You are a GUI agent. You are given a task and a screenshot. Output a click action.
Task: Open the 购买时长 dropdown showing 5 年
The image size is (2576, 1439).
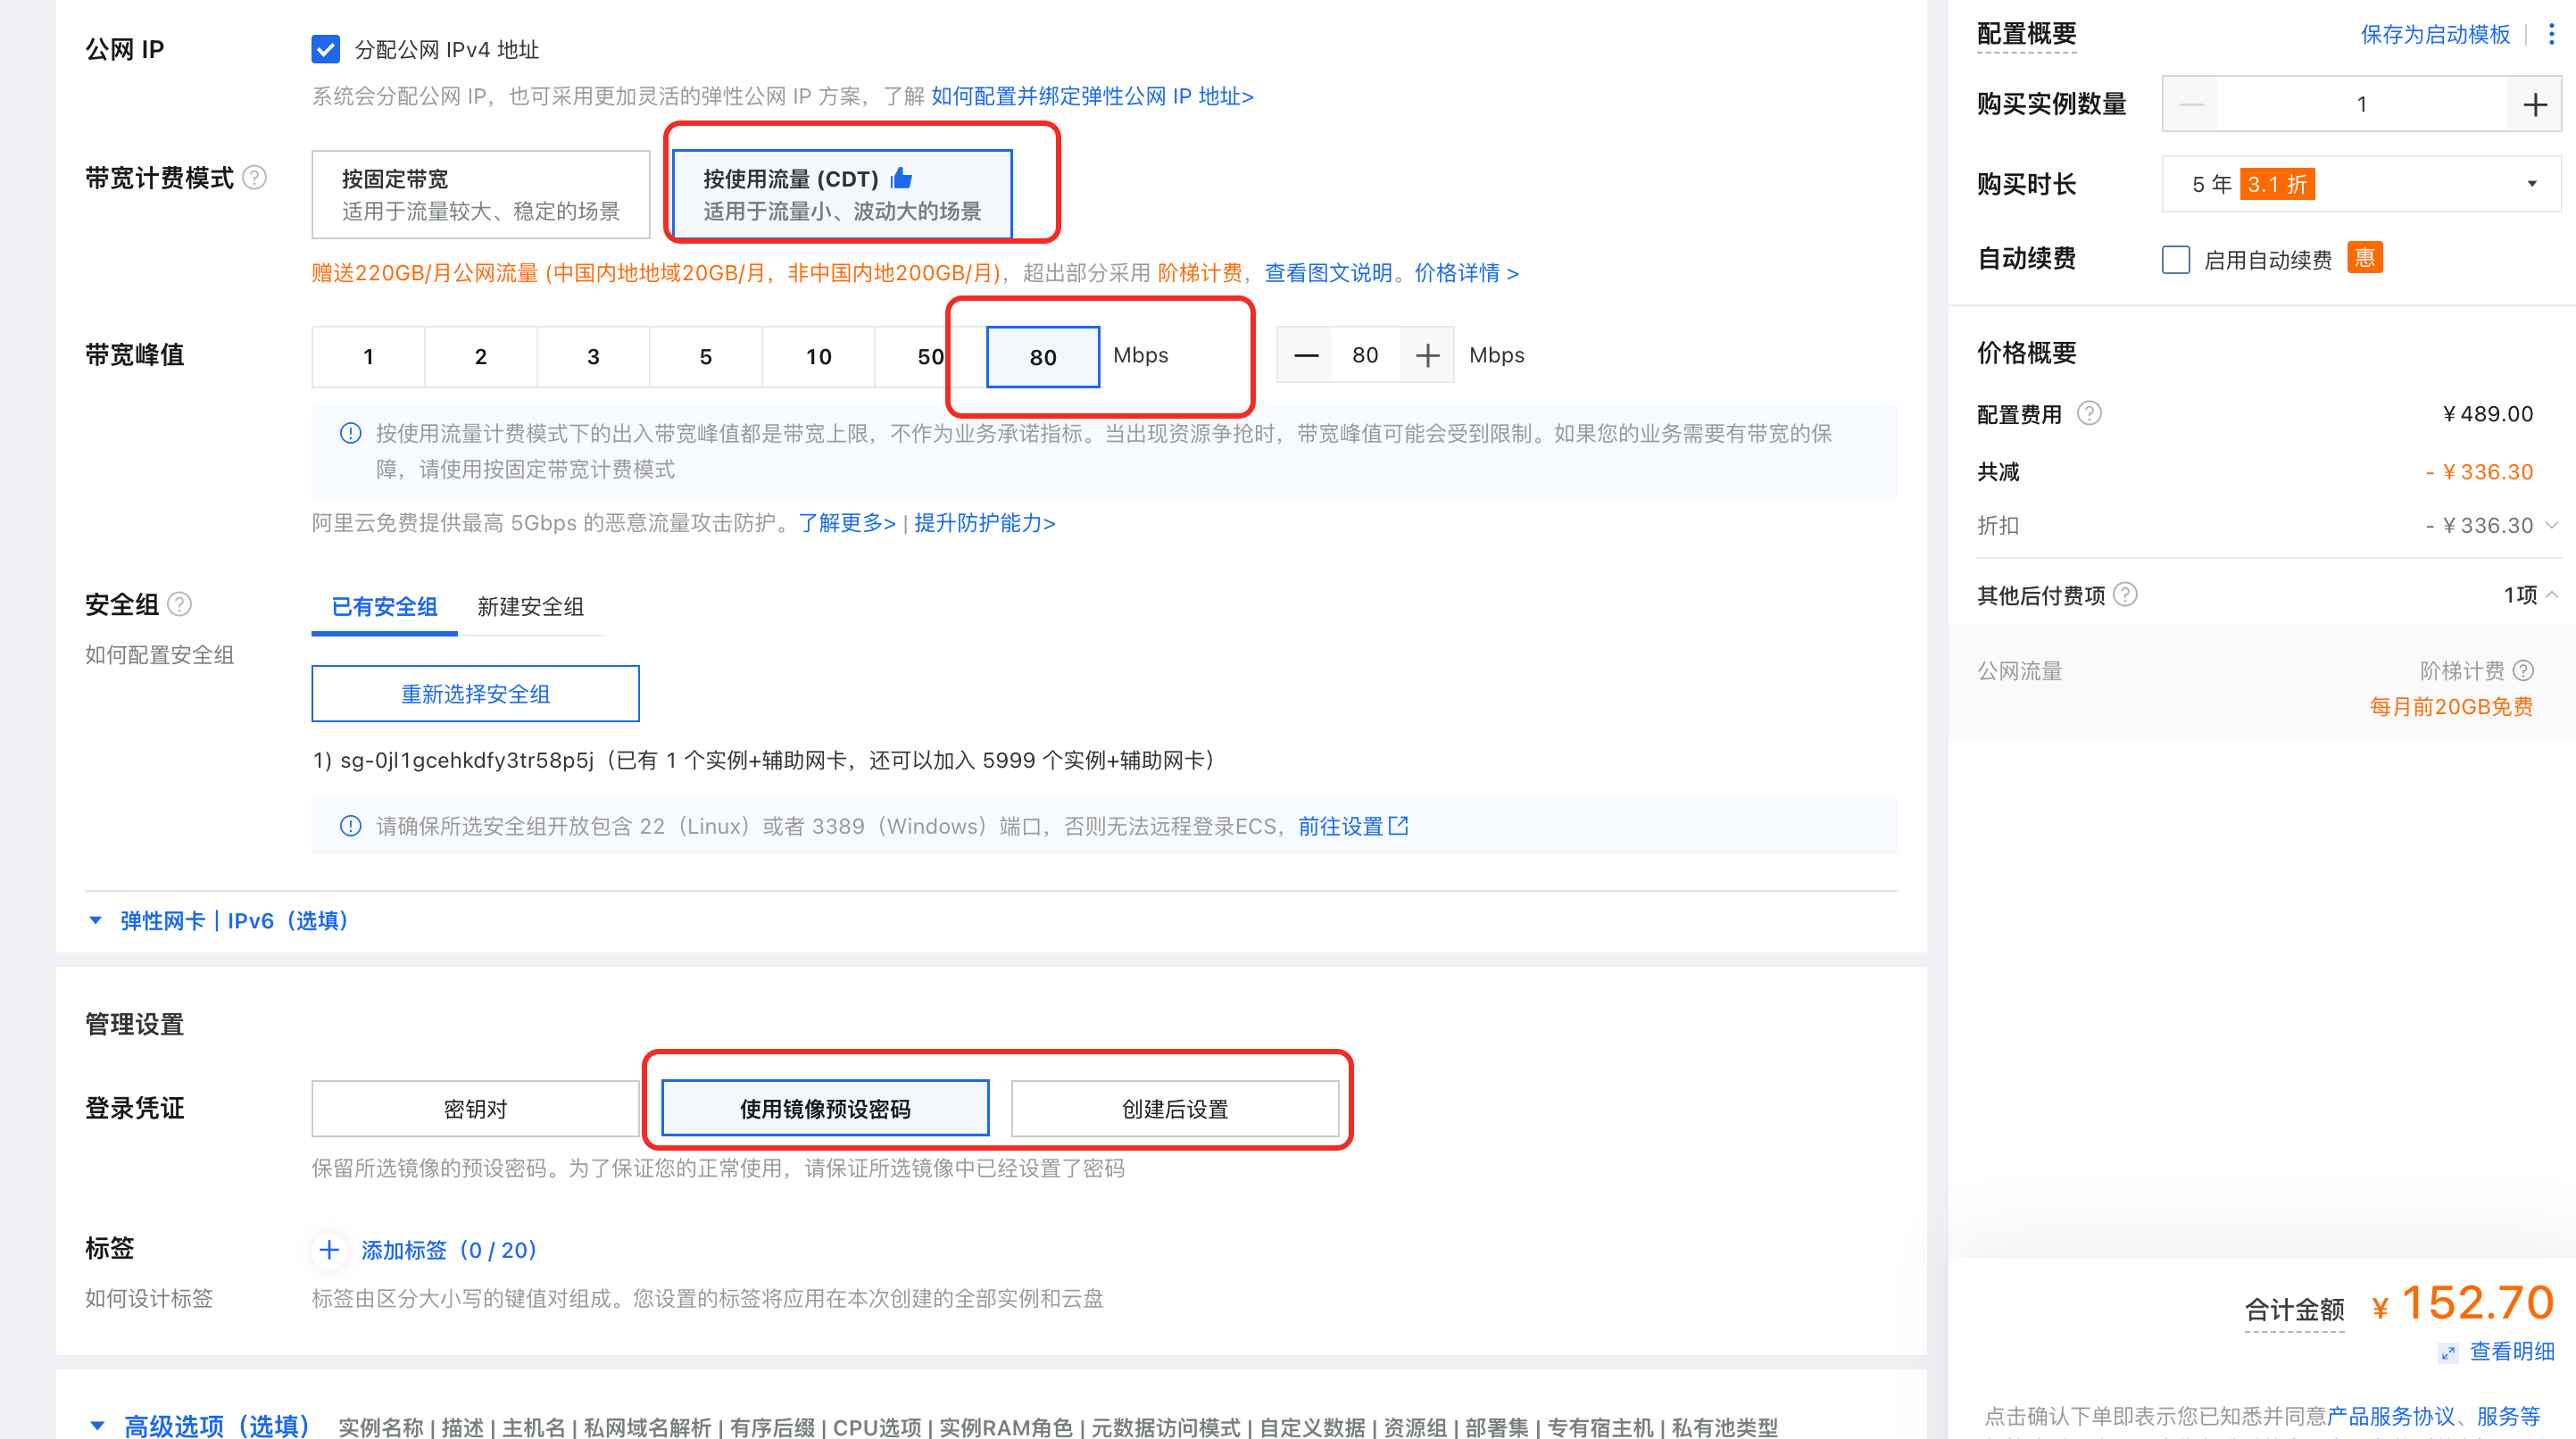[x=2362, y=184]
